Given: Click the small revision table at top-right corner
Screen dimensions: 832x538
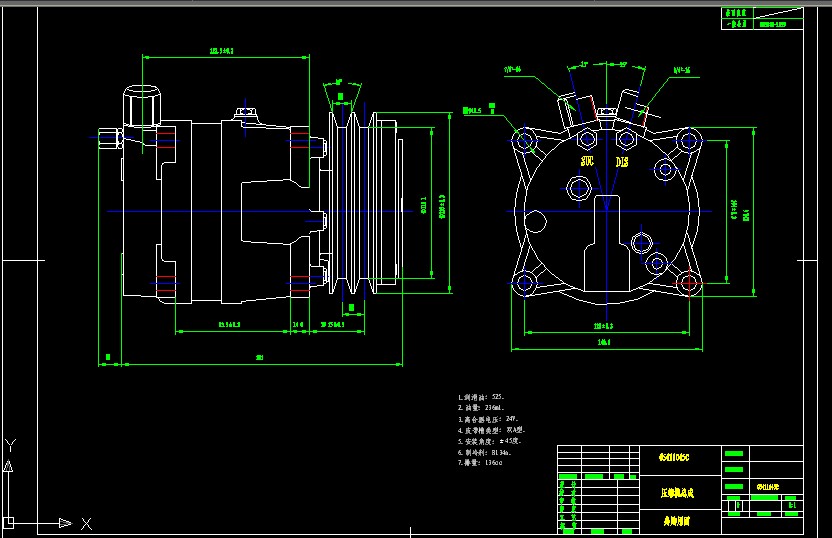Looking at the screenshot, I should point(761,18).
